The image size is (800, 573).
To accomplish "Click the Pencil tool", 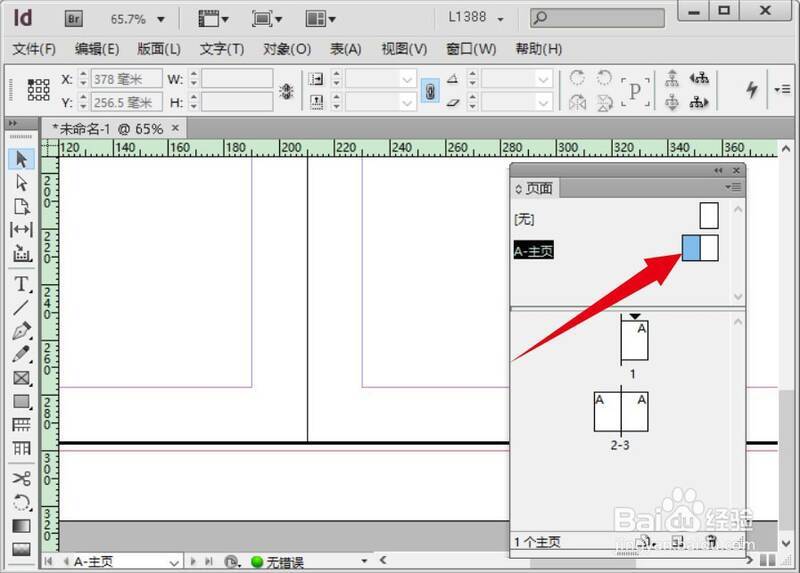I will [x=22, y=355].
